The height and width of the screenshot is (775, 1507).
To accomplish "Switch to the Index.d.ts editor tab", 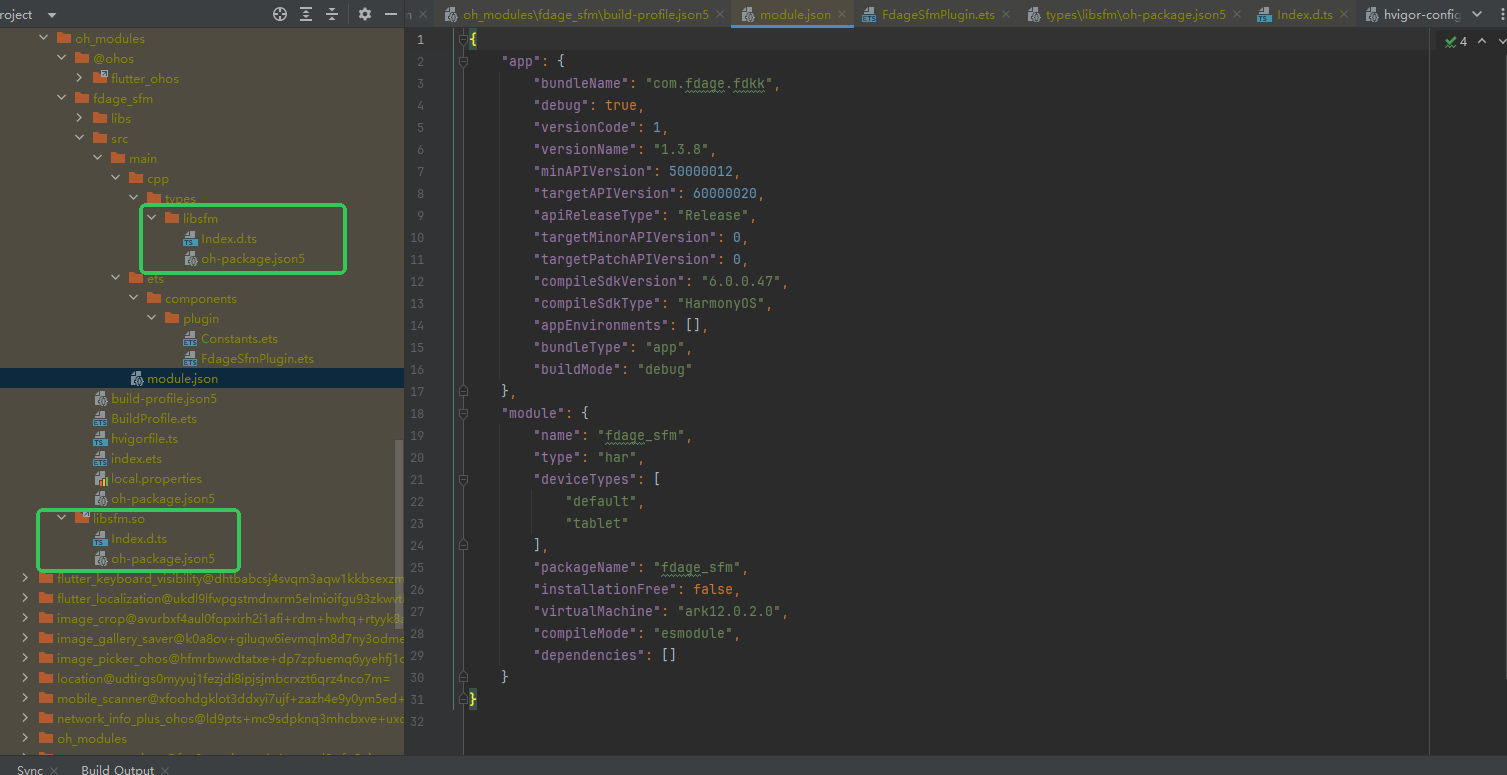I will (1304, 15).
